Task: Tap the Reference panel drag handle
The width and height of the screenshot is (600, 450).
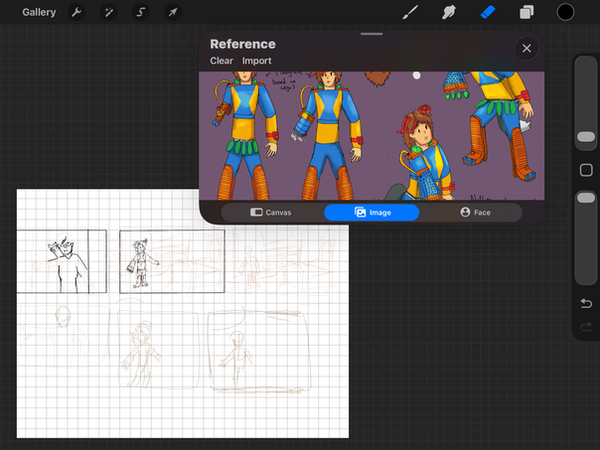Action: click(x=372, y=34)
